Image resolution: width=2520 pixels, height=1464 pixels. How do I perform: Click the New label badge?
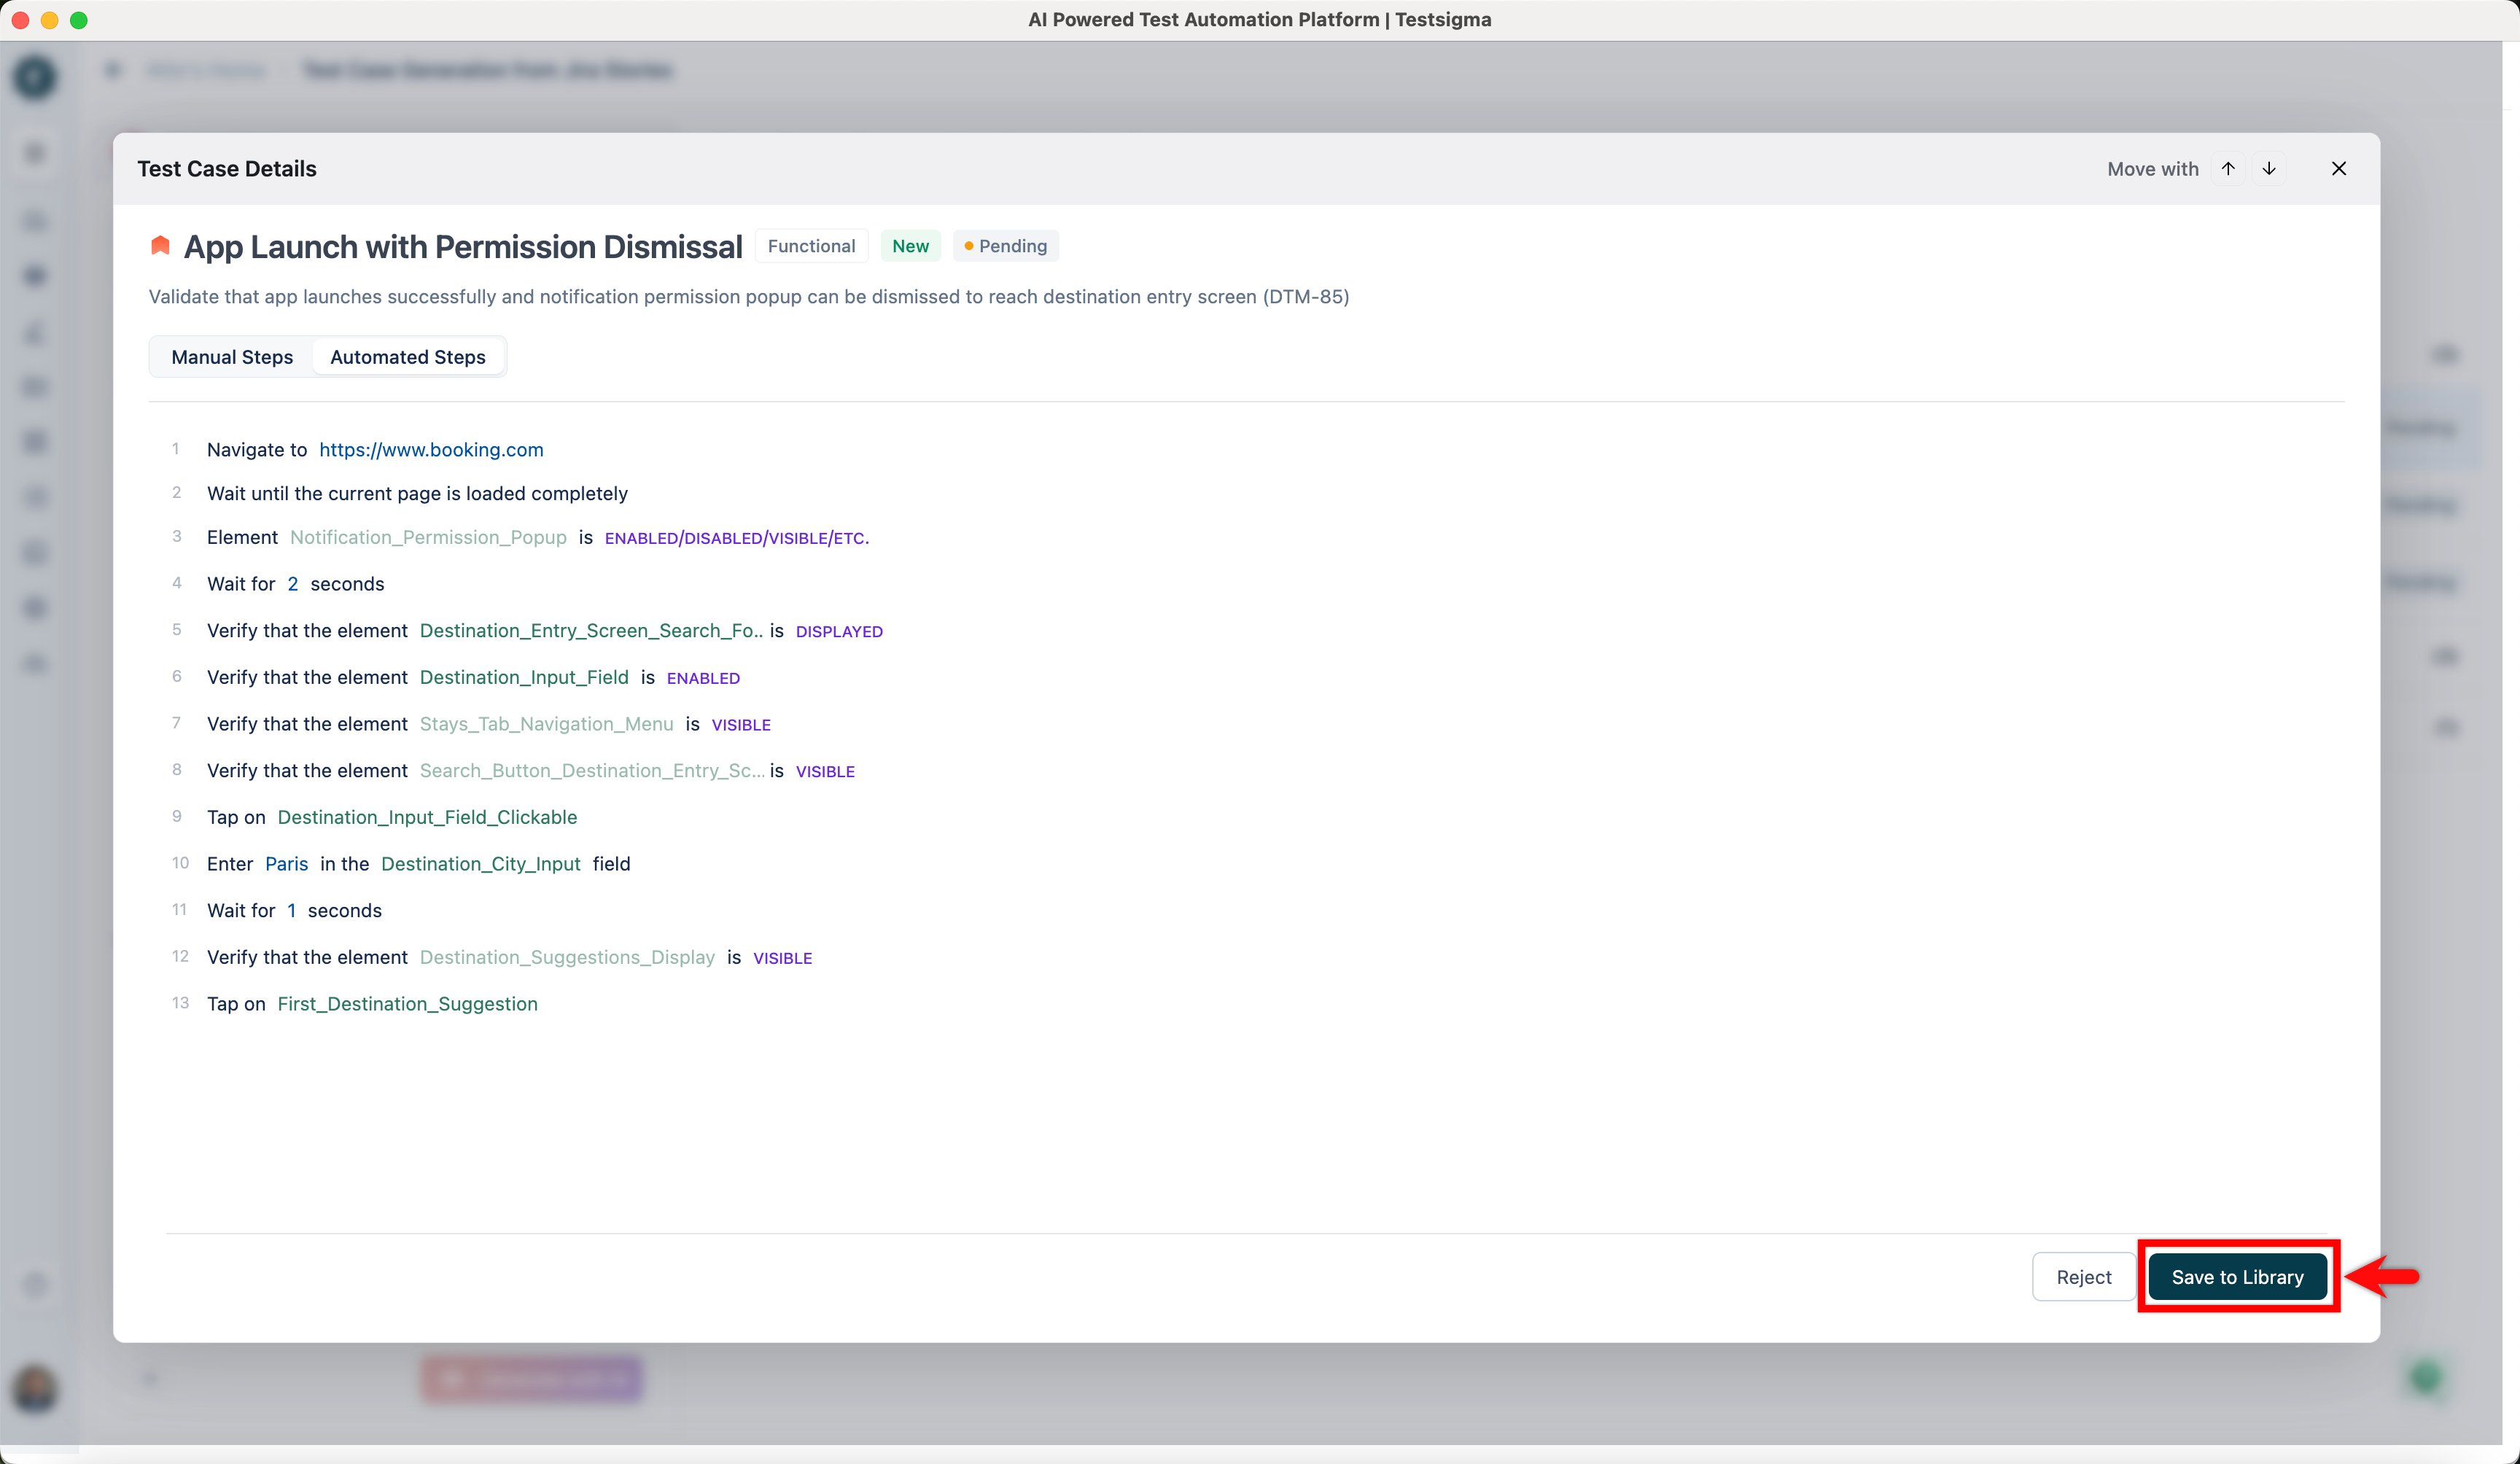click(x=910, y=246)
